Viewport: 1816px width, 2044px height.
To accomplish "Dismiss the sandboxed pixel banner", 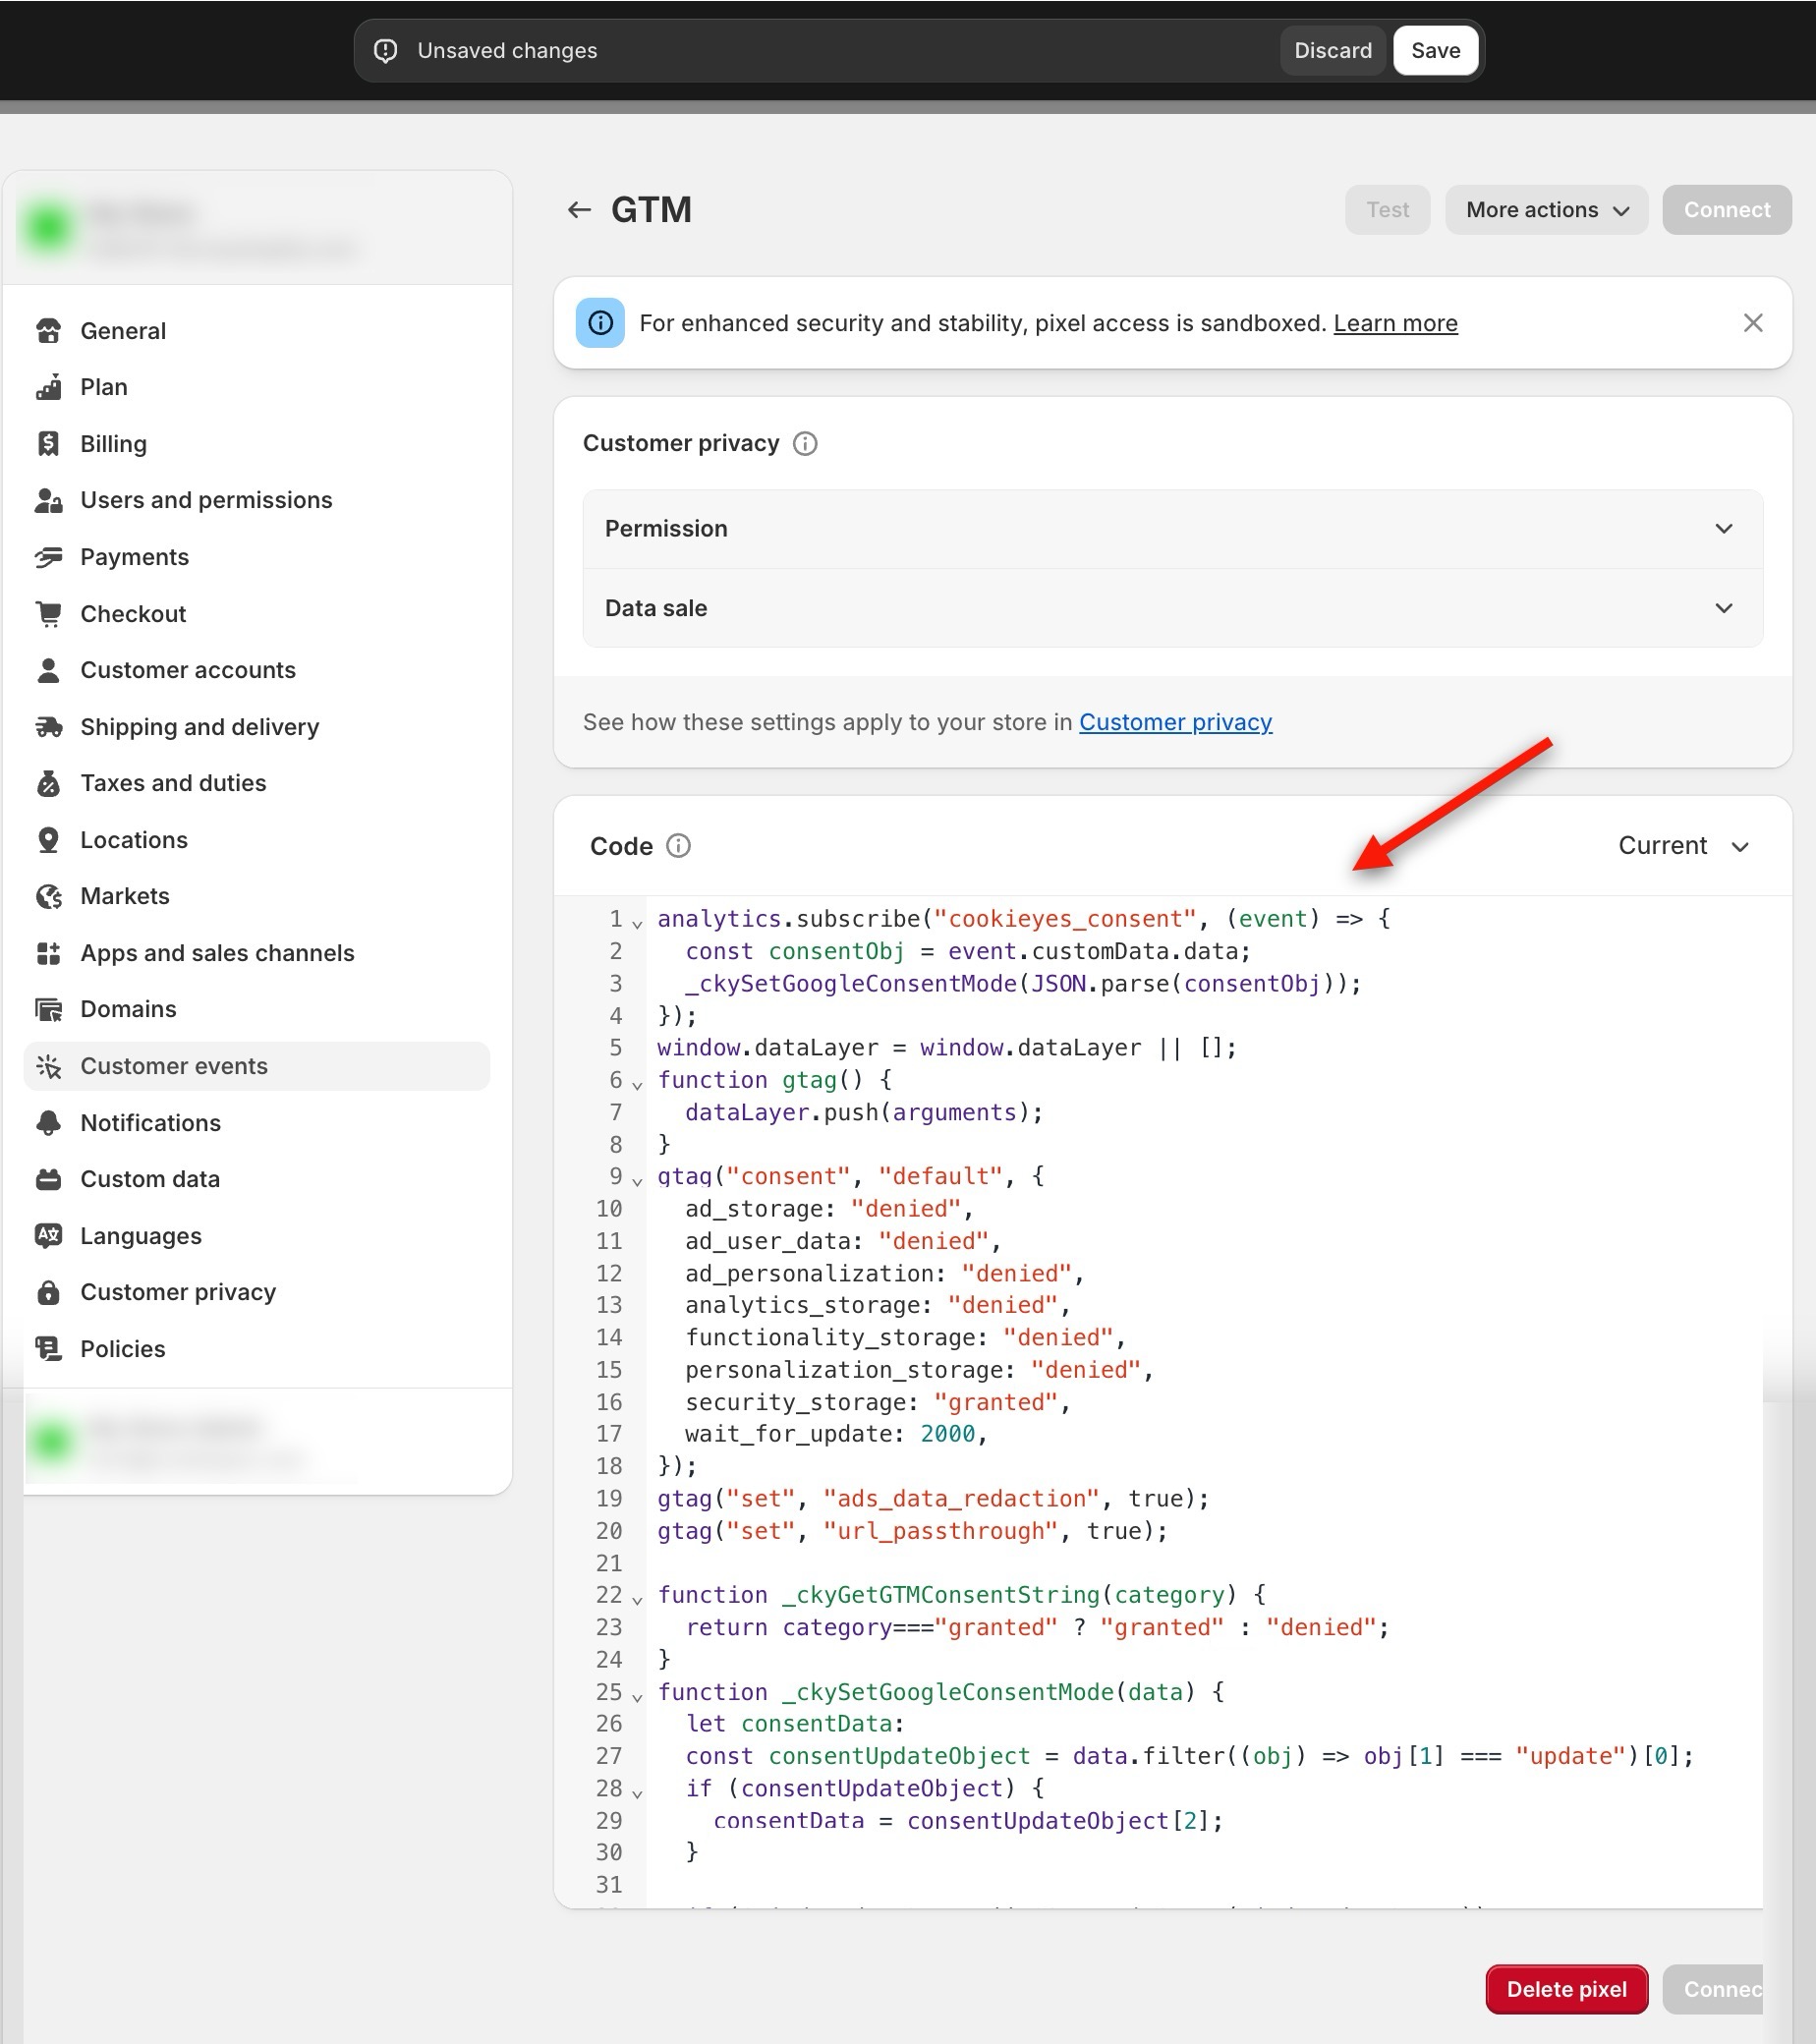I will 1753,323.
